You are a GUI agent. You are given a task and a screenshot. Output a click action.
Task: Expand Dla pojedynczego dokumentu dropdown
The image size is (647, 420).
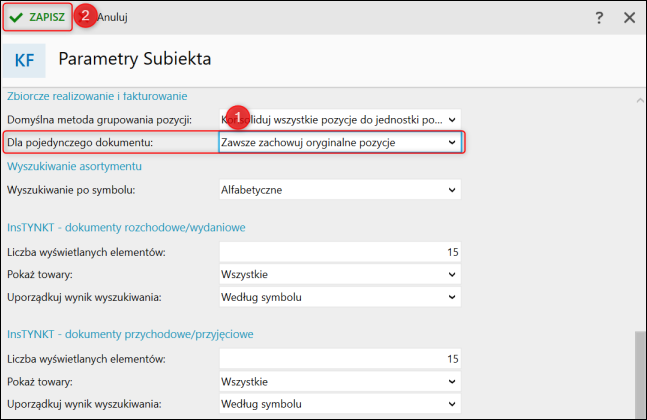pos(339,143)
